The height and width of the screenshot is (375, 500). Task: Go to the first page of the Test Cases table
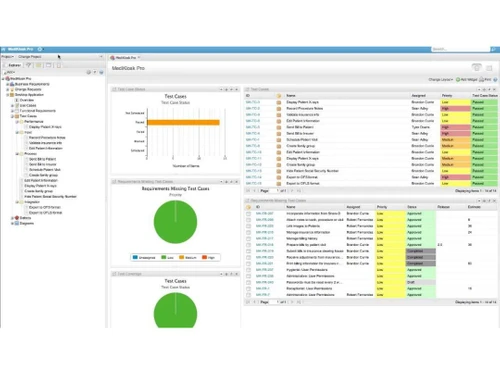[248, 191]
